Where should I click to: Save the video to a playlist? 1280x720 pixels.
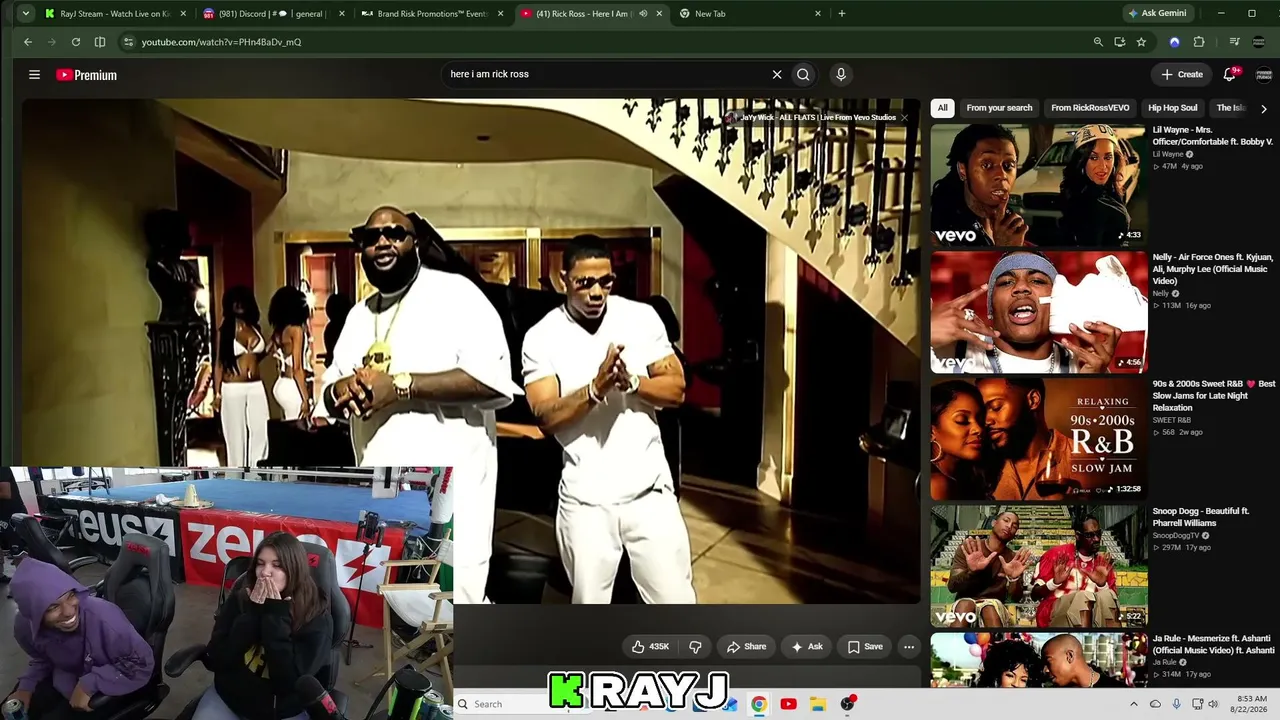866,647
